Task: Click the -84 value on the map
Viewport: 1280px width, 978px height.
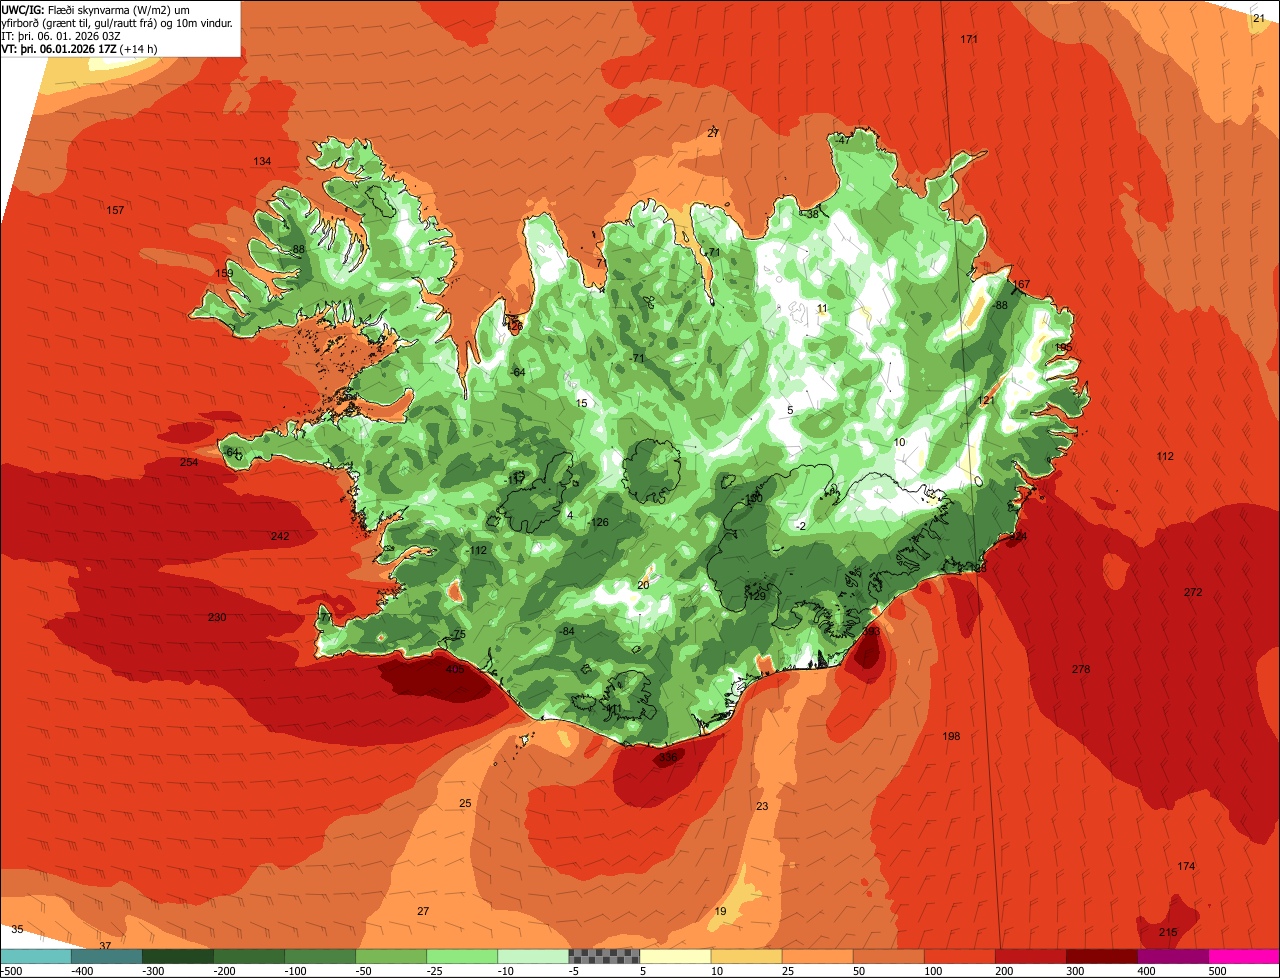Action: pos(567,631)
